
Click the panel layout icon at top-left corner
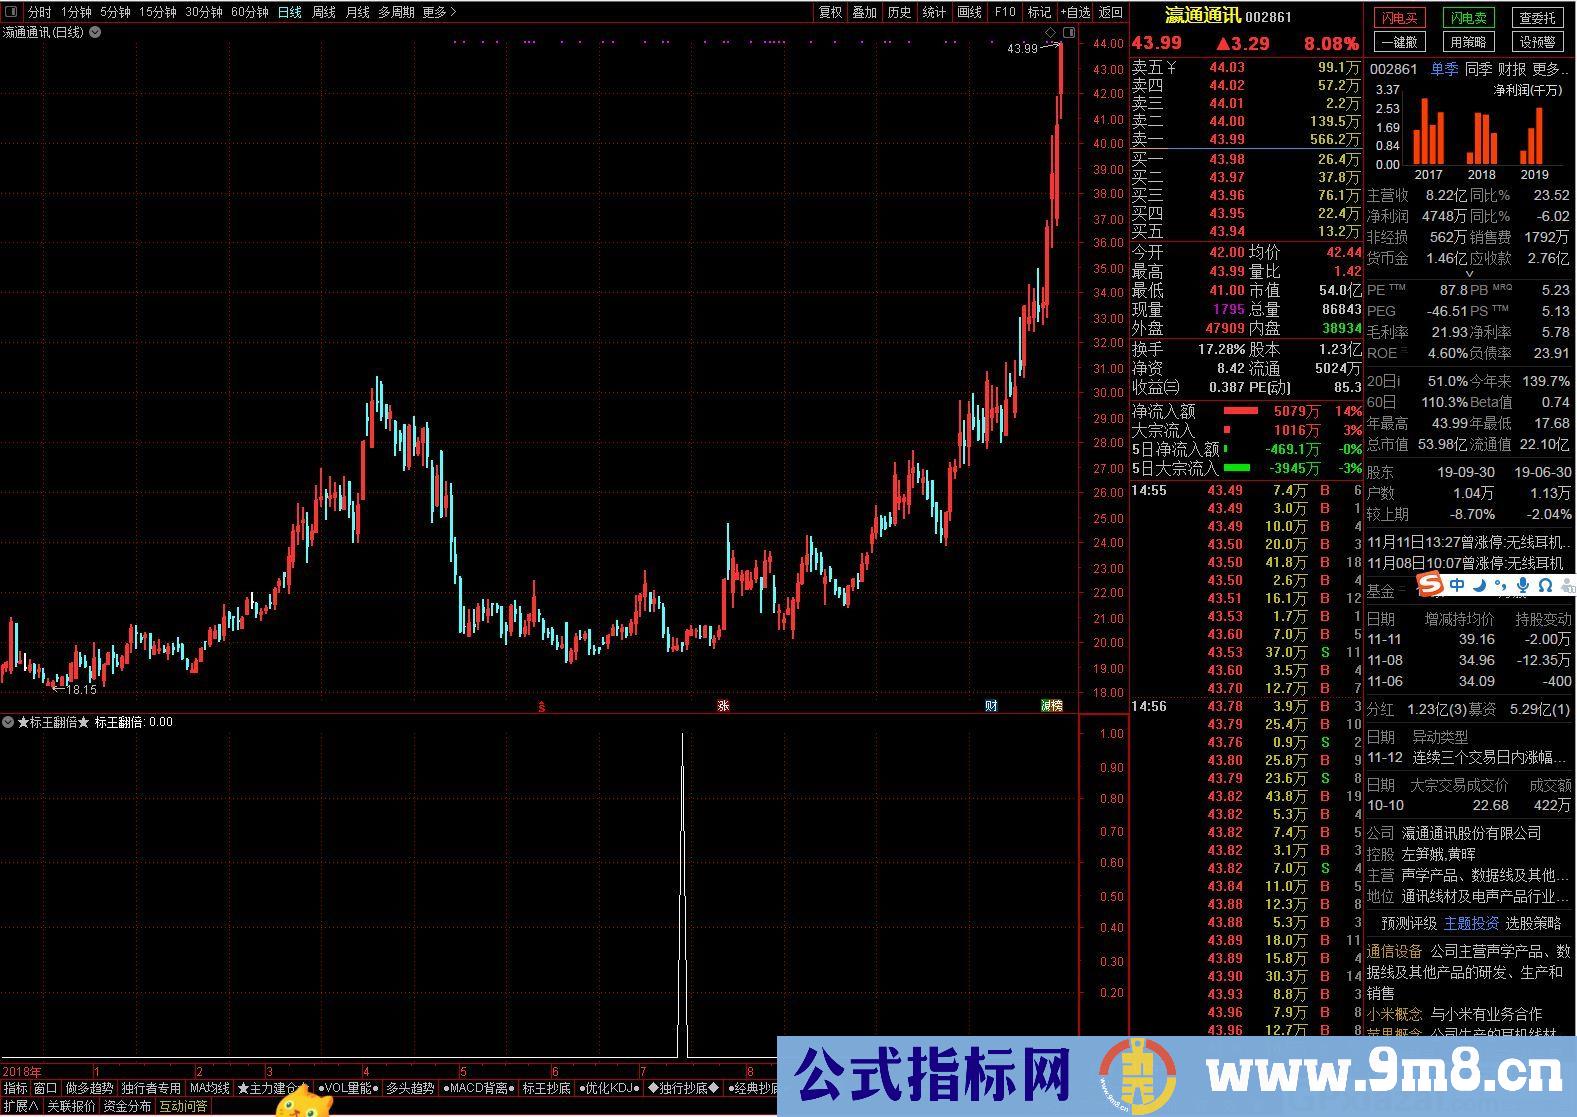click(10, 12)
